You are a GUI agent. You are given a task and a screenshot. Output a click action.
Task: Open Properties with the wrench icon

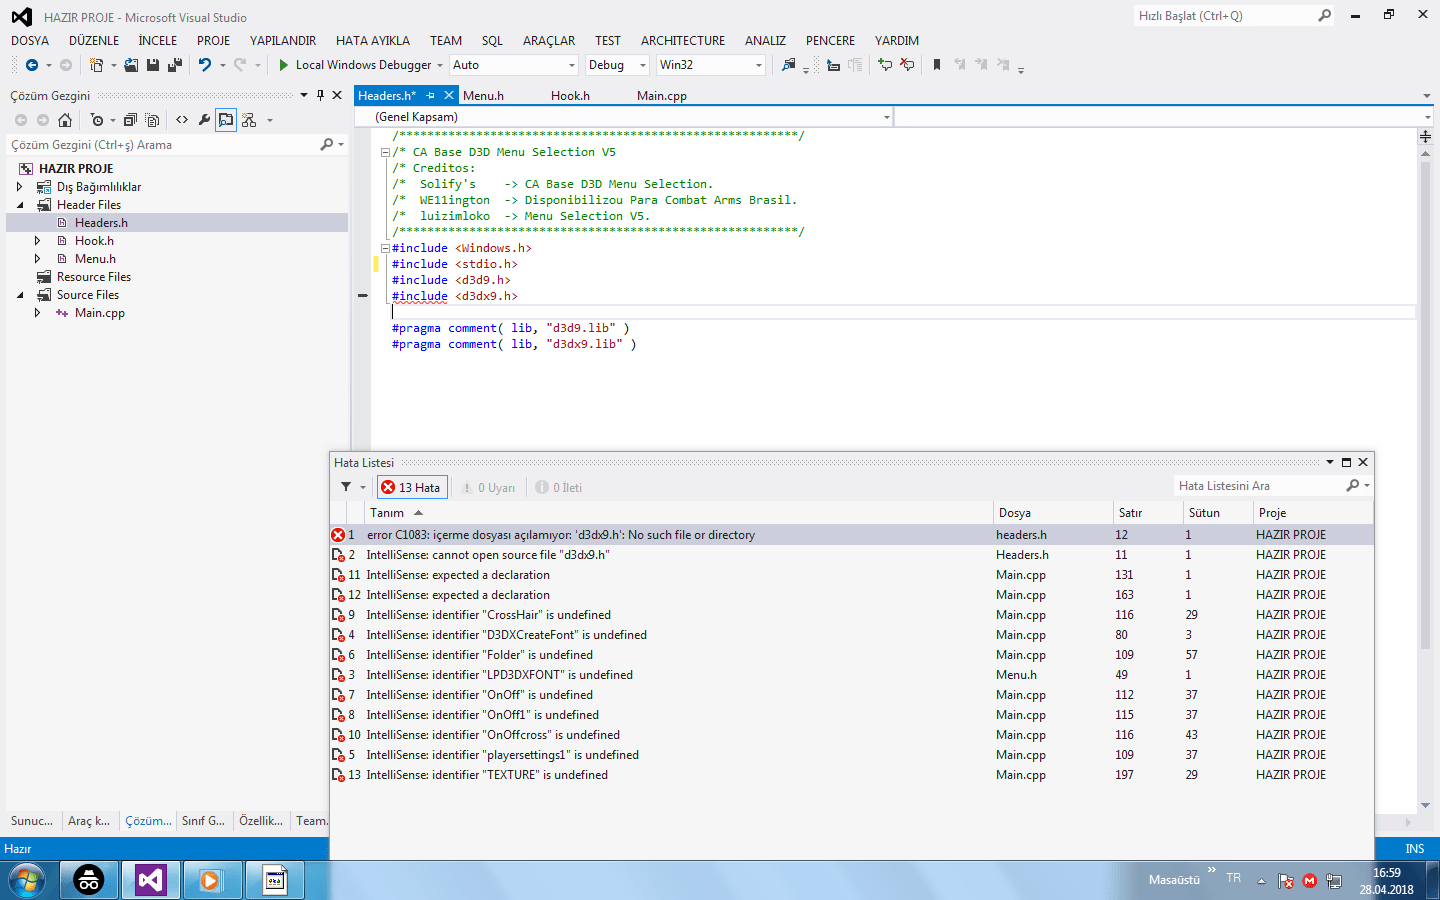[x=204, y=120]
